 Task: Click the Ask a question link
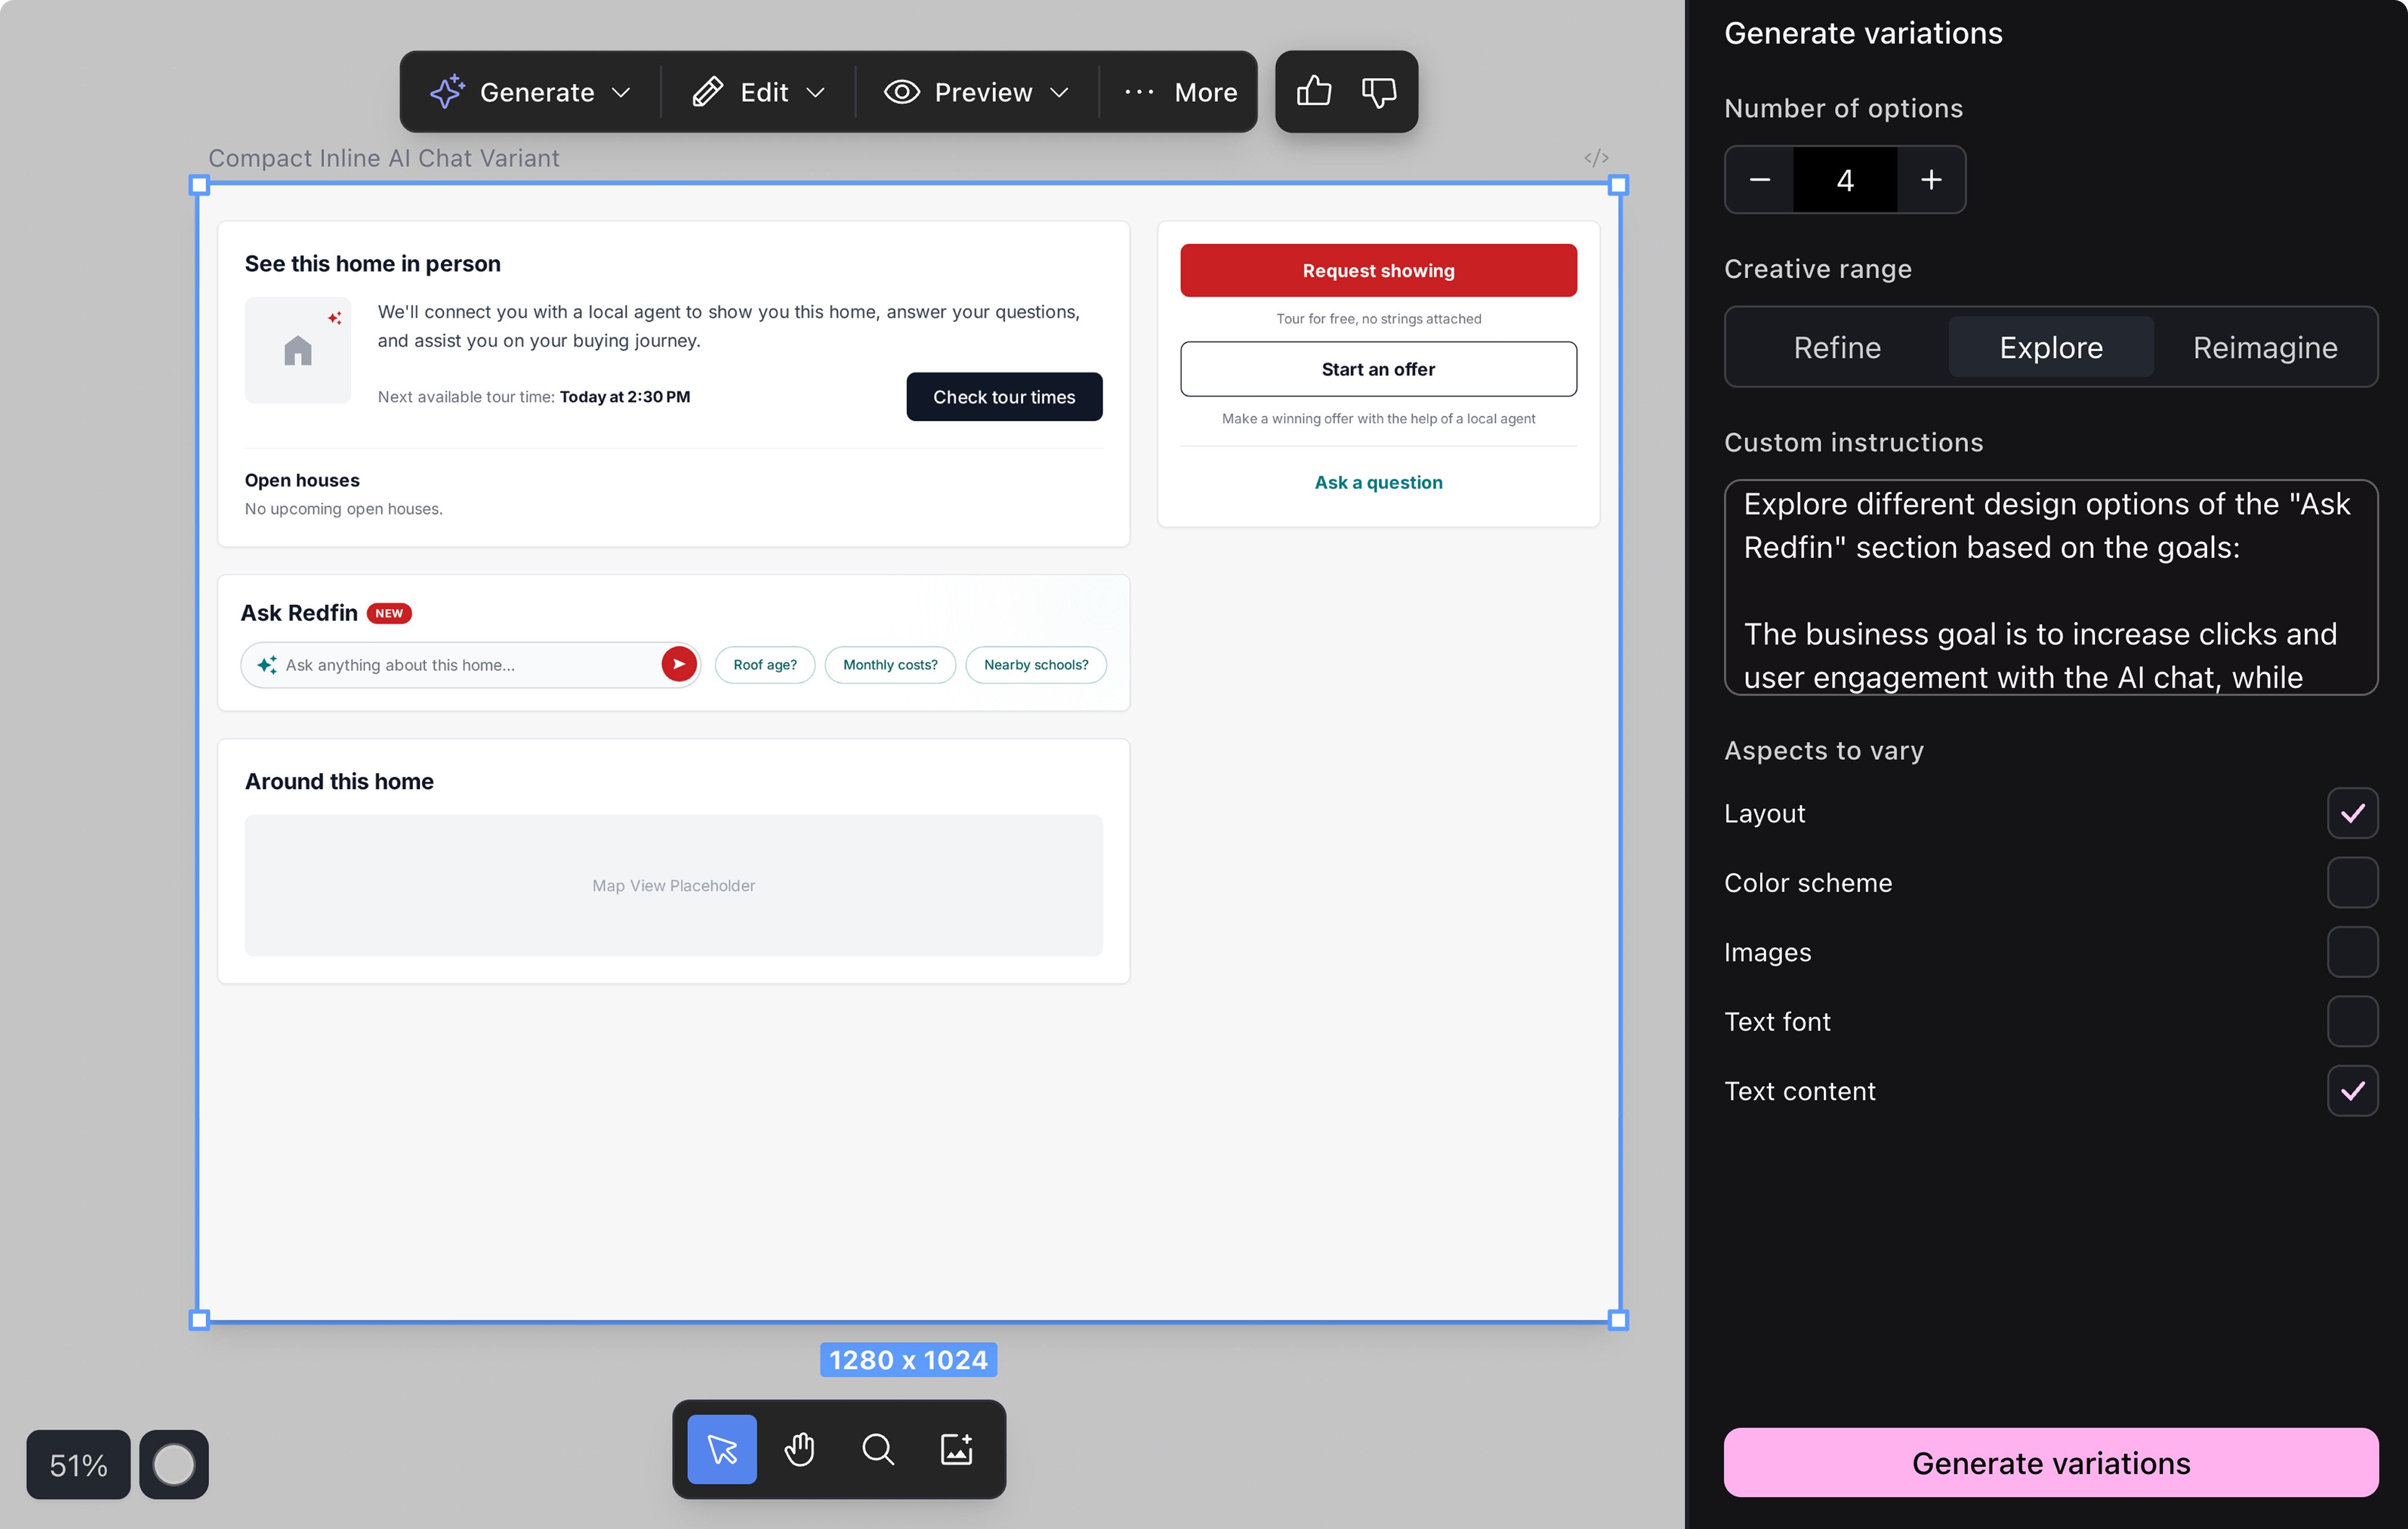click(1378, 482)
